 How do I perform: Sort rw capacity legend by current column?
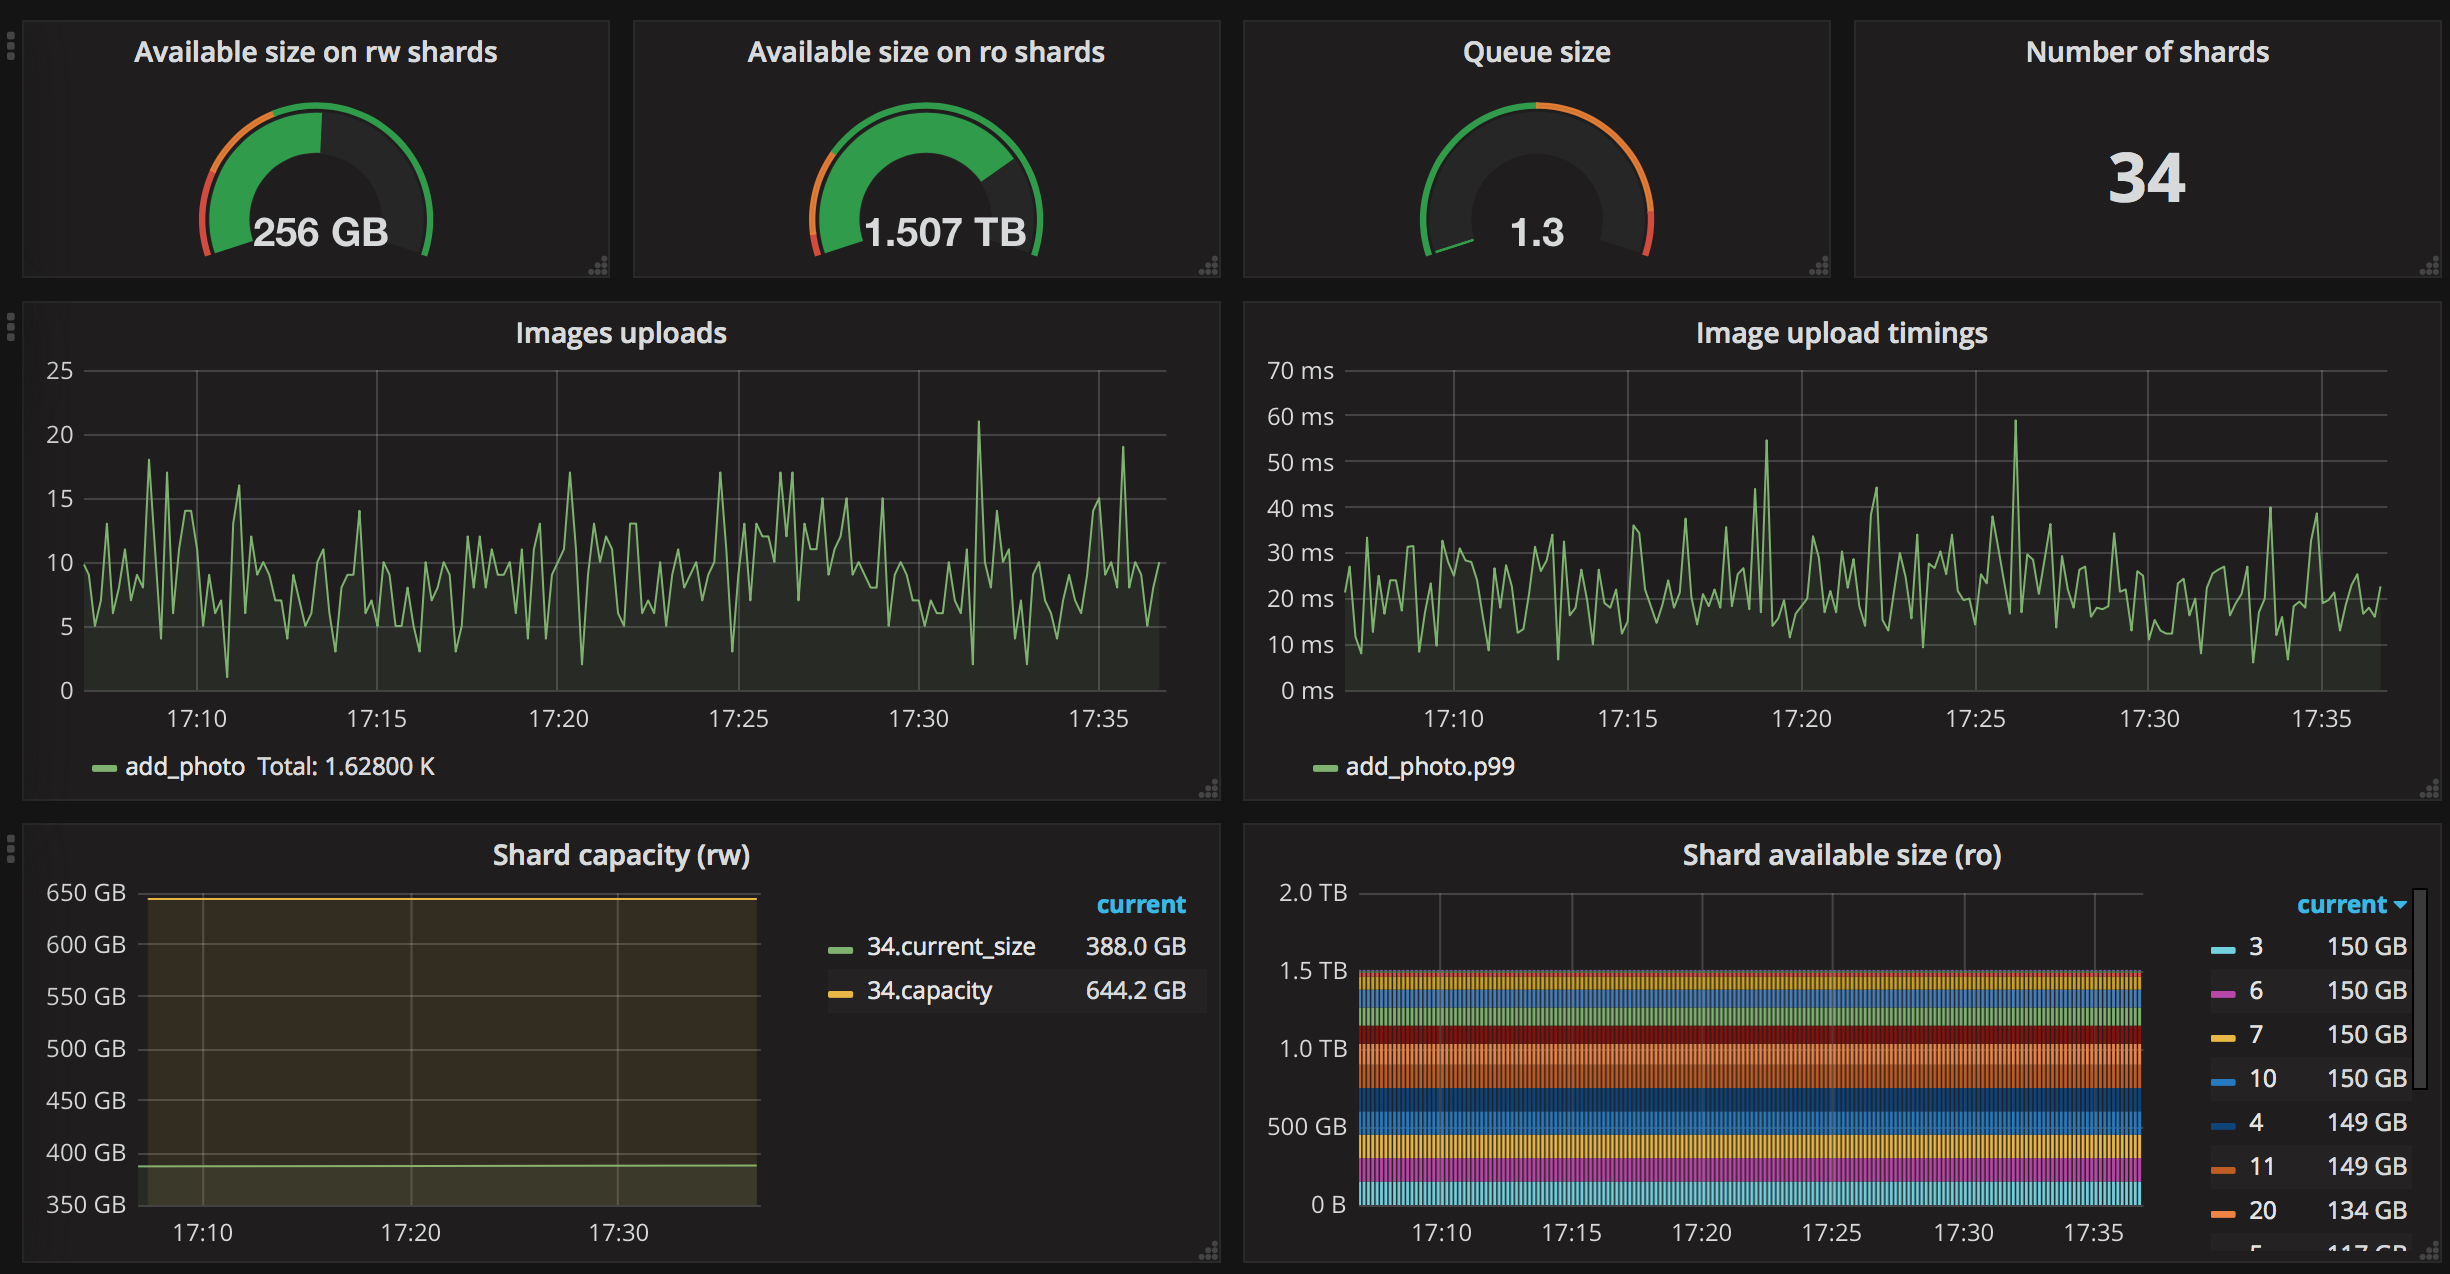(x=1141, y=905)
